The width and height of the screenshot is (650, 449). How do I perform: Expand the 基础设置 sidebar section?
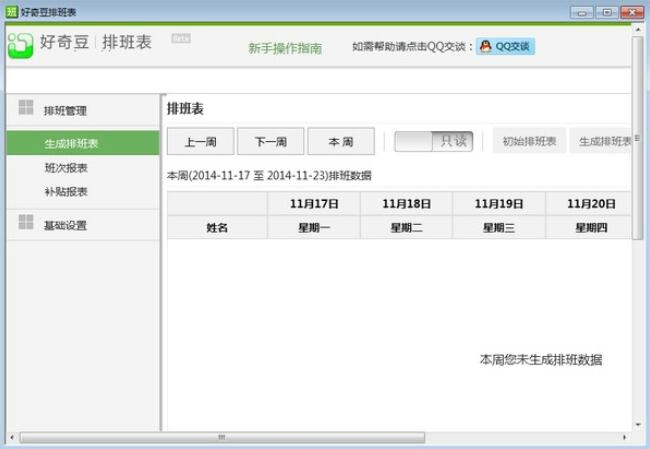pos(66,225)
